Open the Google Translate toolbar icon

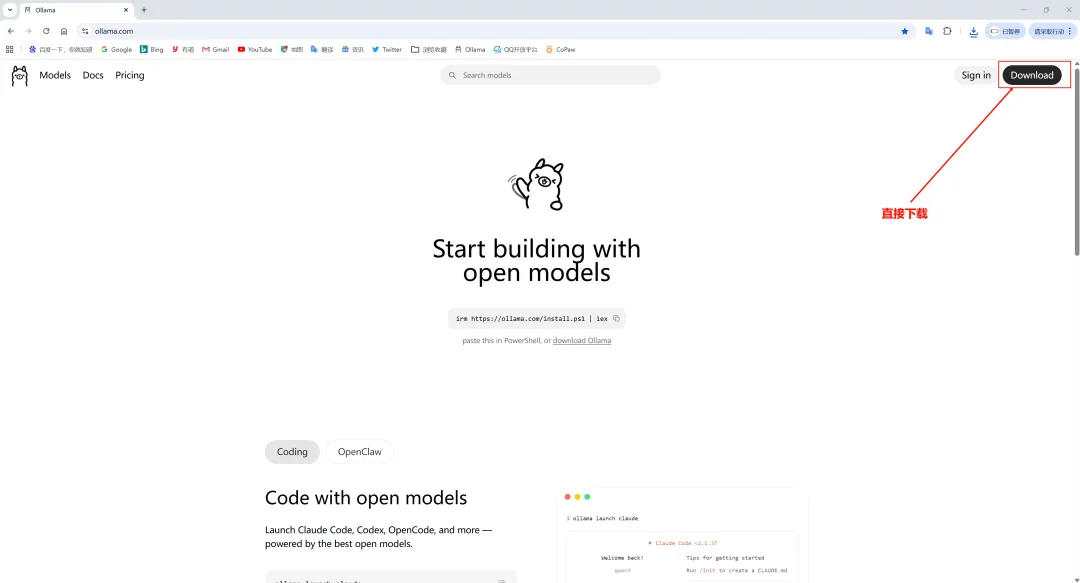(x=928, y=31)
